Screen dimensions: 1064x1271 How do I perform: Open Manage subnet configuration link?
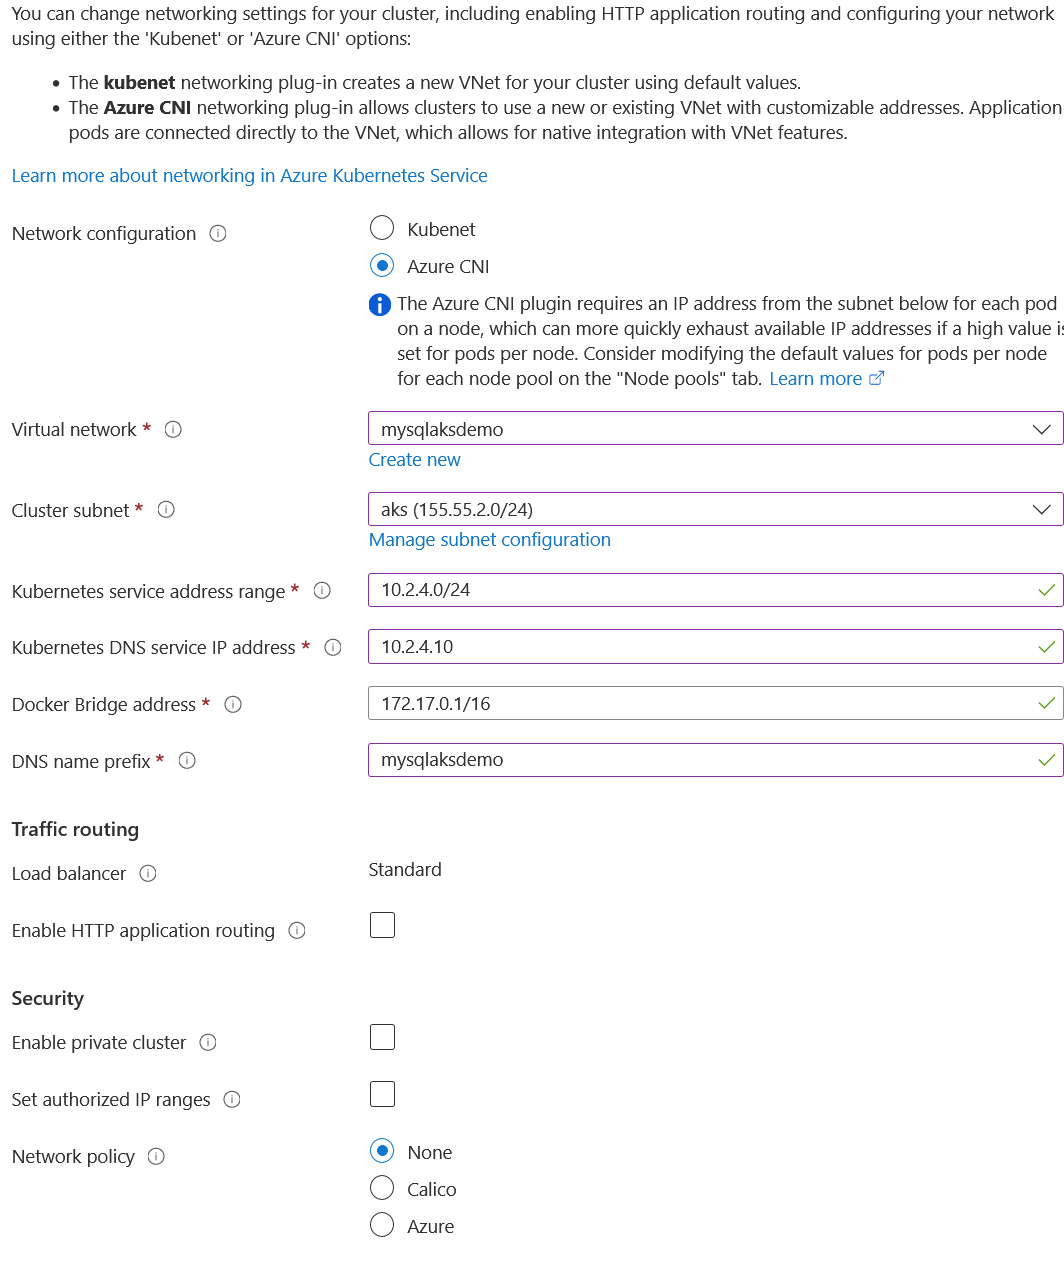click(490, 540)
